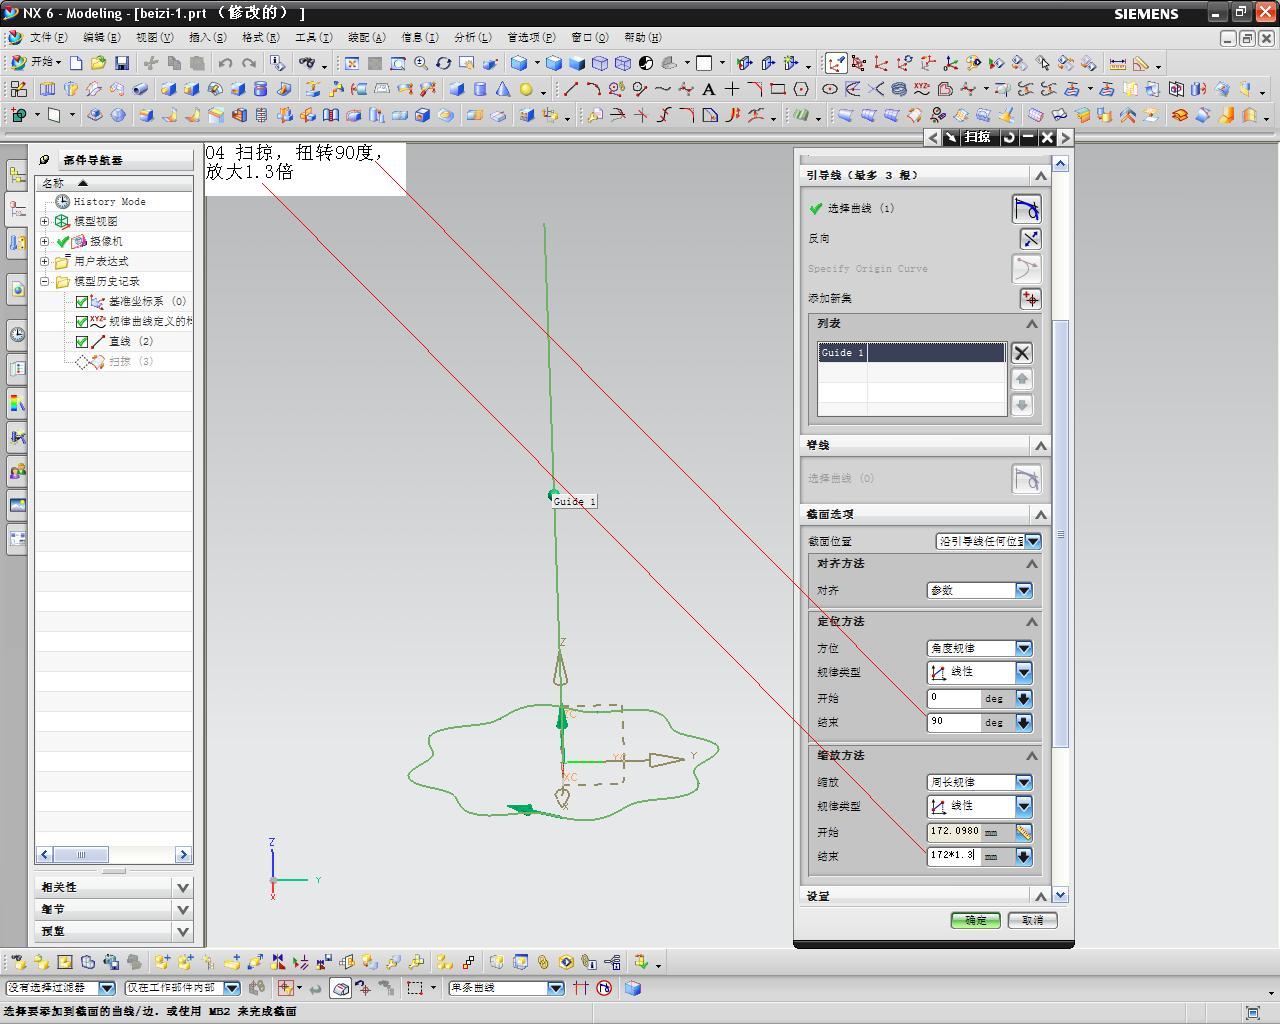Toggle the 摄像机 camera check mark
The image size is (1280, 1024).
pyautogui.click(x=63, y=241)
